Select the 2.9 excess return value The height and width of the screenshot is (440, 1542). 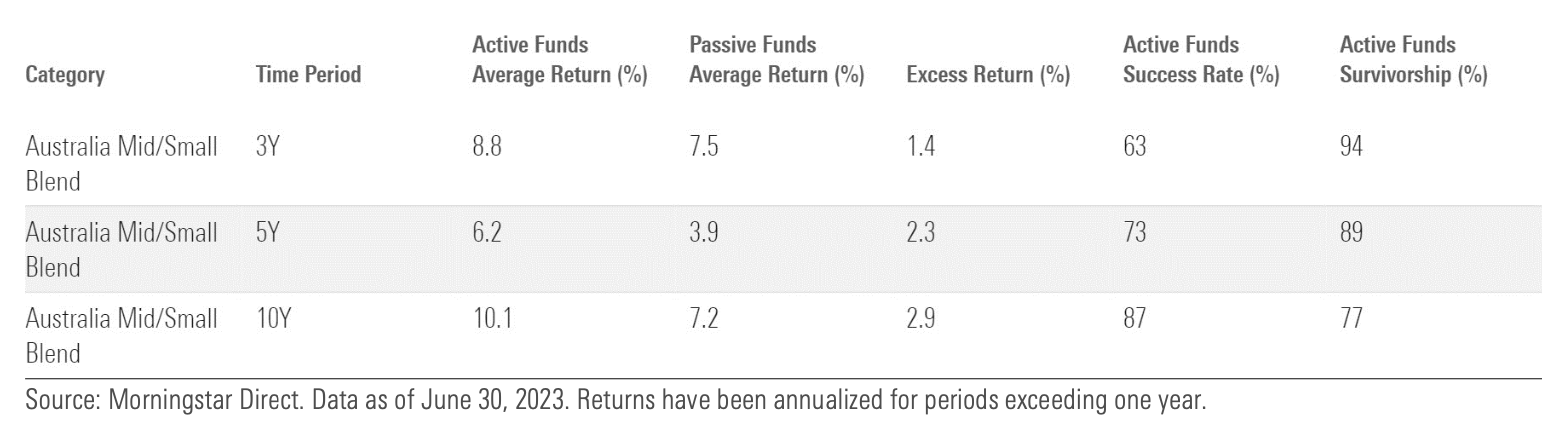click(x=921, y=319)
